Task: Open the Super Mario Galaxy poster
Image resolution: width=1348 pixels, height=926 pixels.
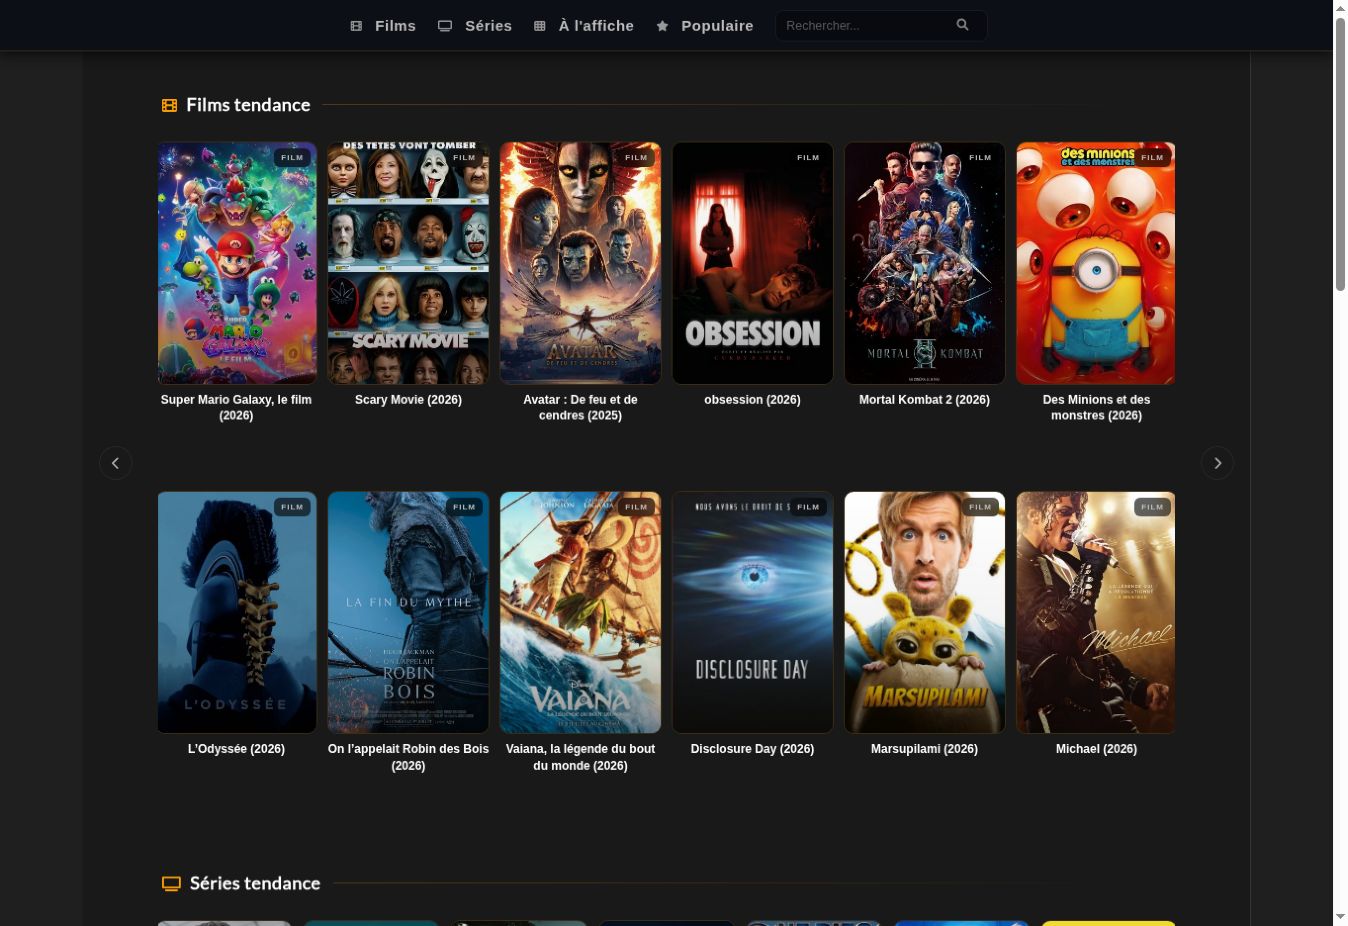Action: pyautogui.click(x=237, y=263)
